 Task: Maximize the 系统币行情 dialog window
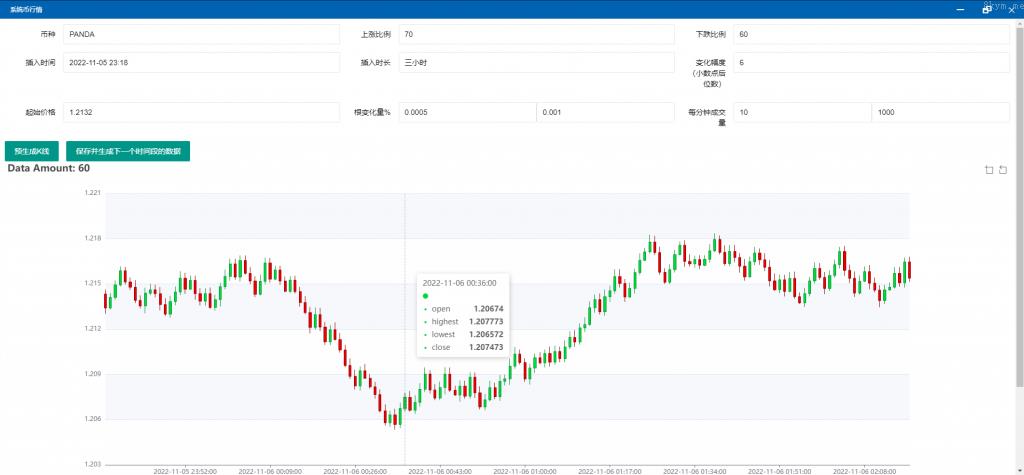pyautogui.click(x=986, y=8)
